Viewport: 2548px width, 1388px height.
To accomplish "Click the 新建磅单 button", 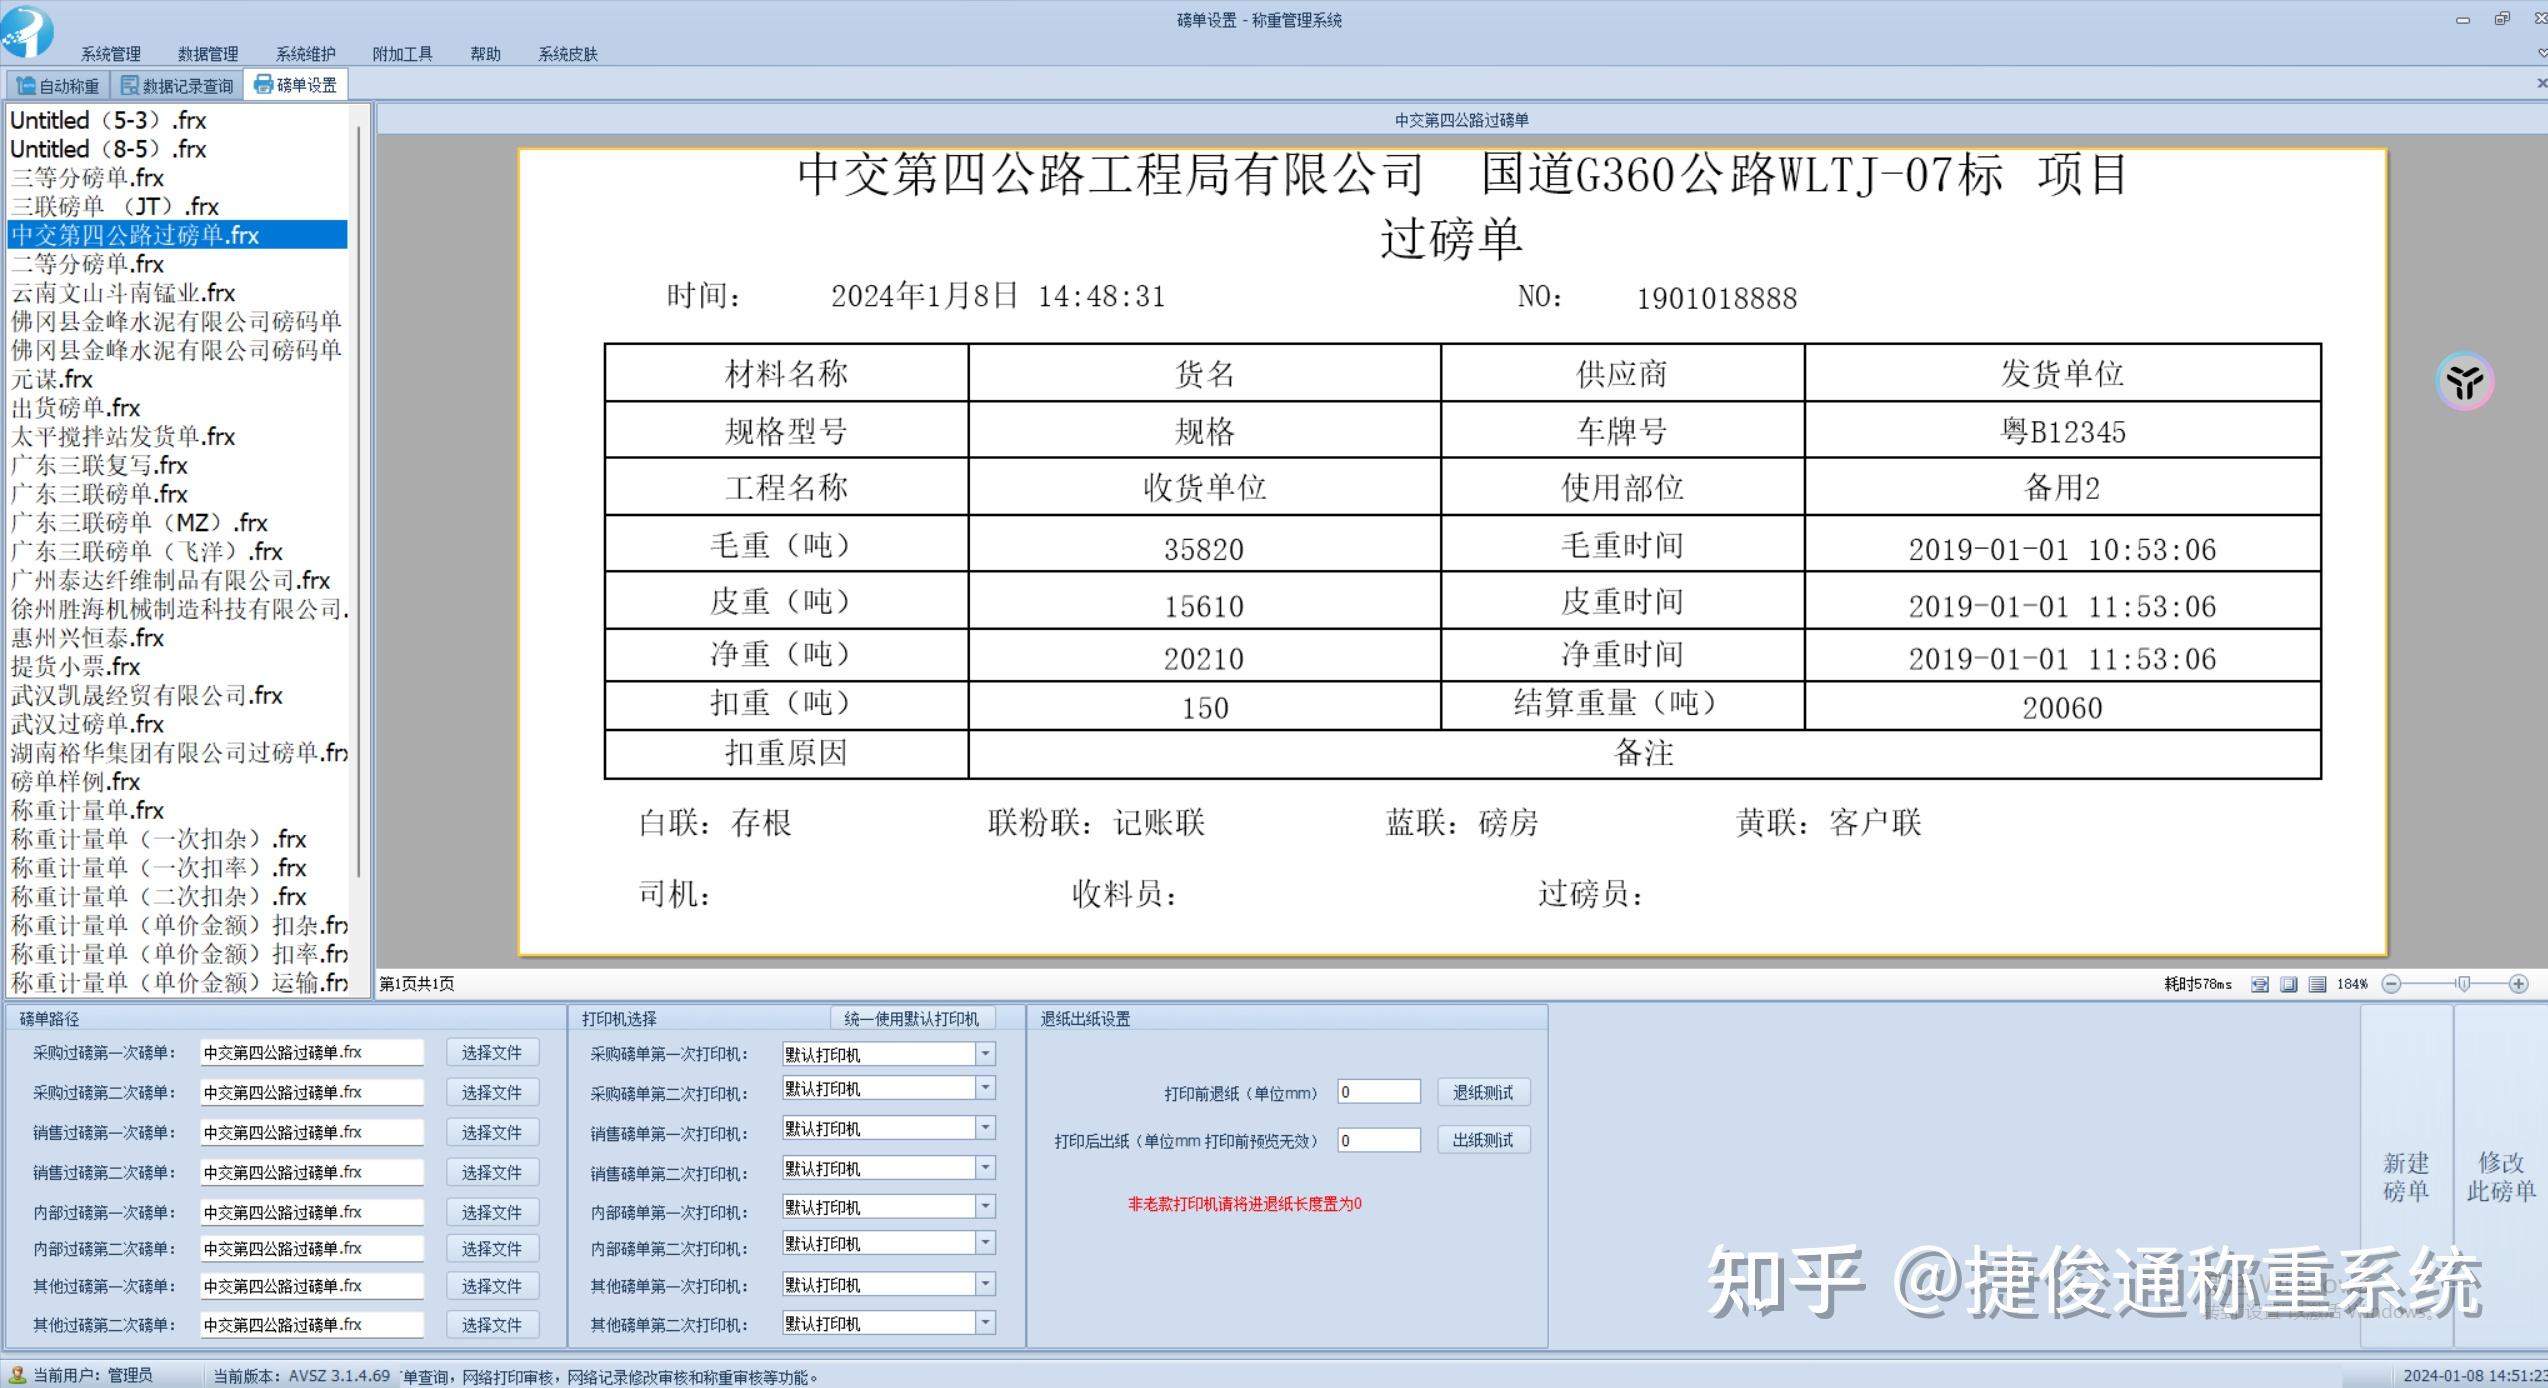I will (2406, 1177).
